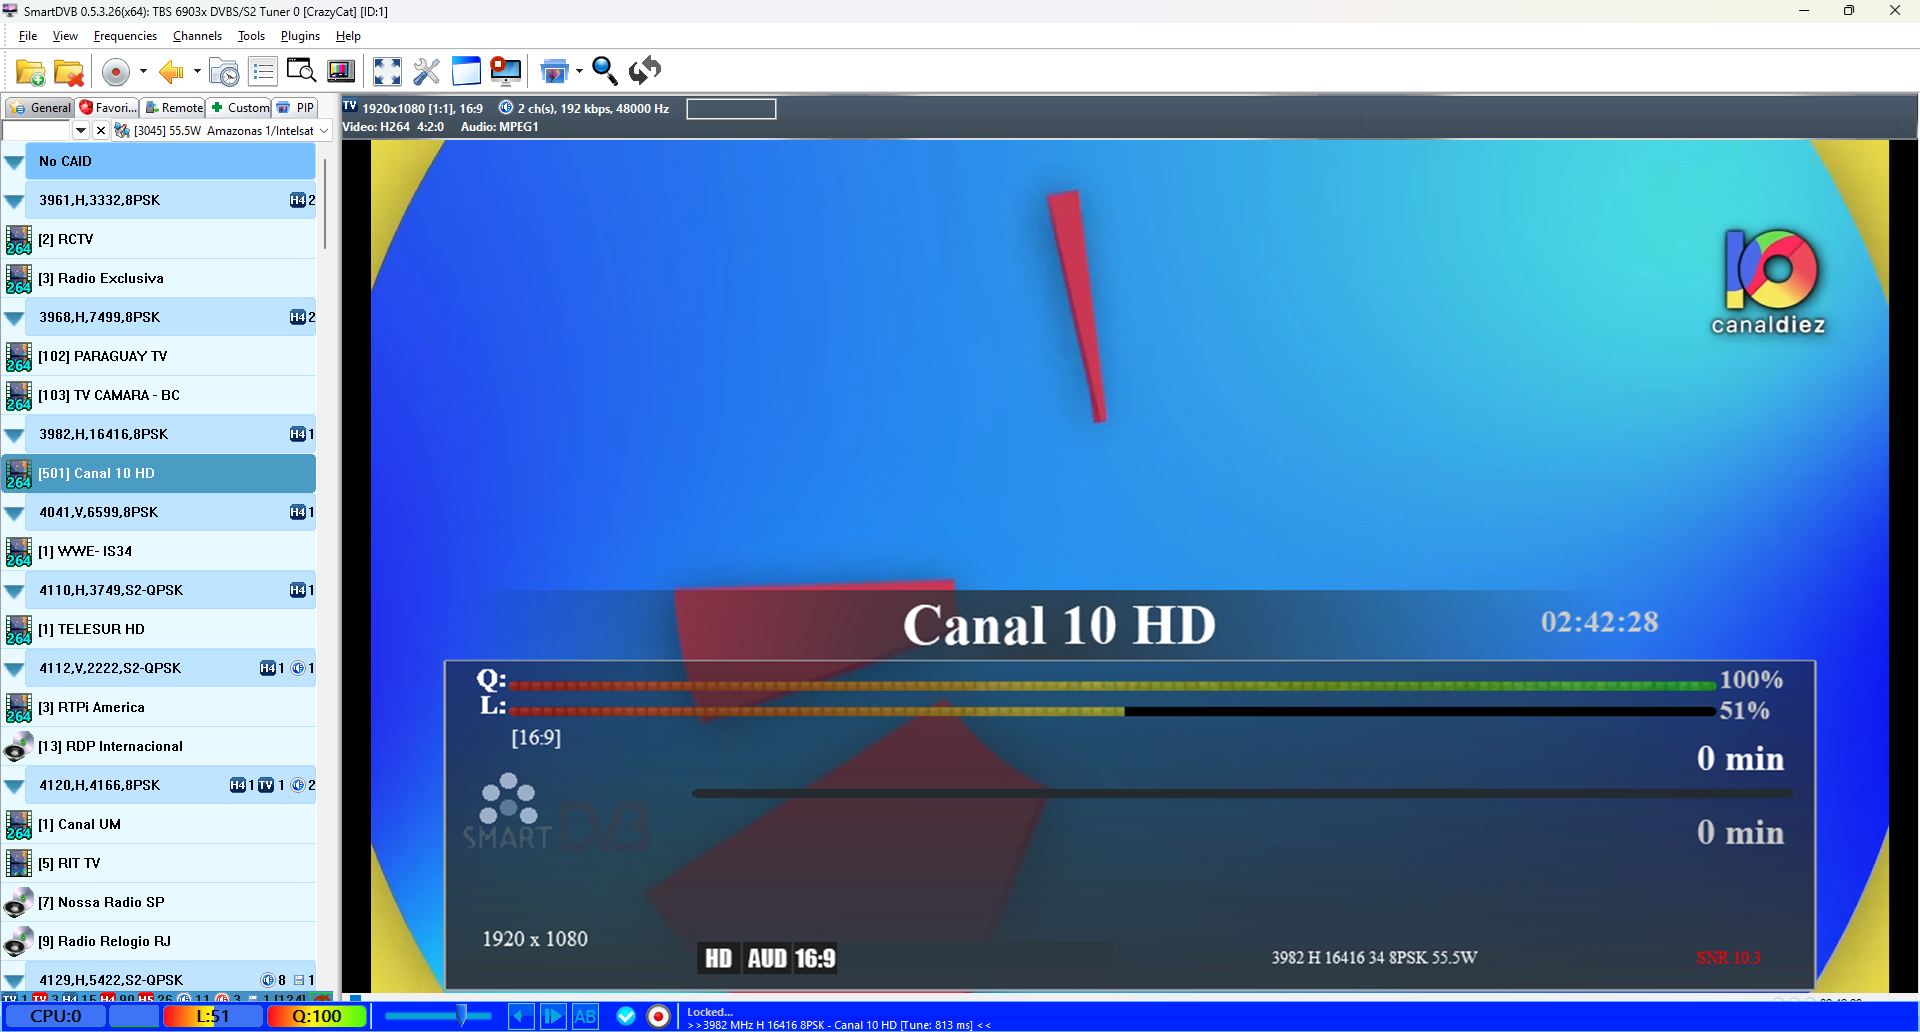
Task: Open the snapshot icon dropdown arrow
Action: click(x=579, y=72)
